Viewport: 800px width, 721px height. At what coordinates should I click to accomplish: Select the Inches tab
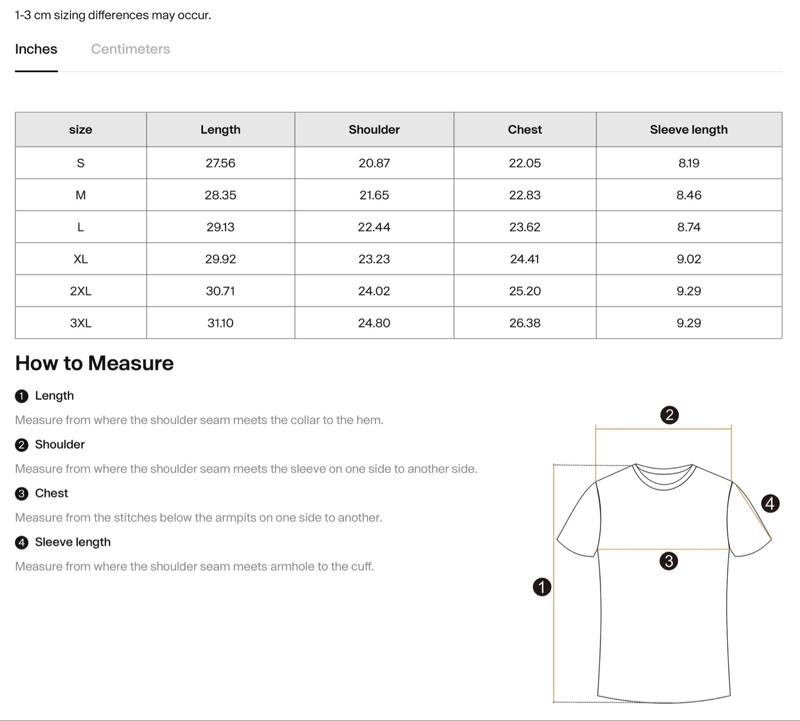click(x=36, y=49)
